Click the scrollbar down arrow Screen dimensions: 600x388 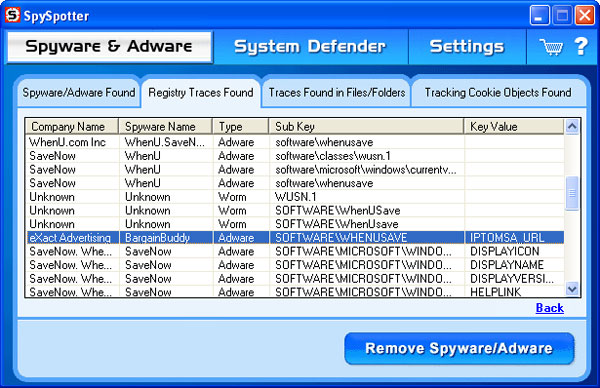coord(572,289)
